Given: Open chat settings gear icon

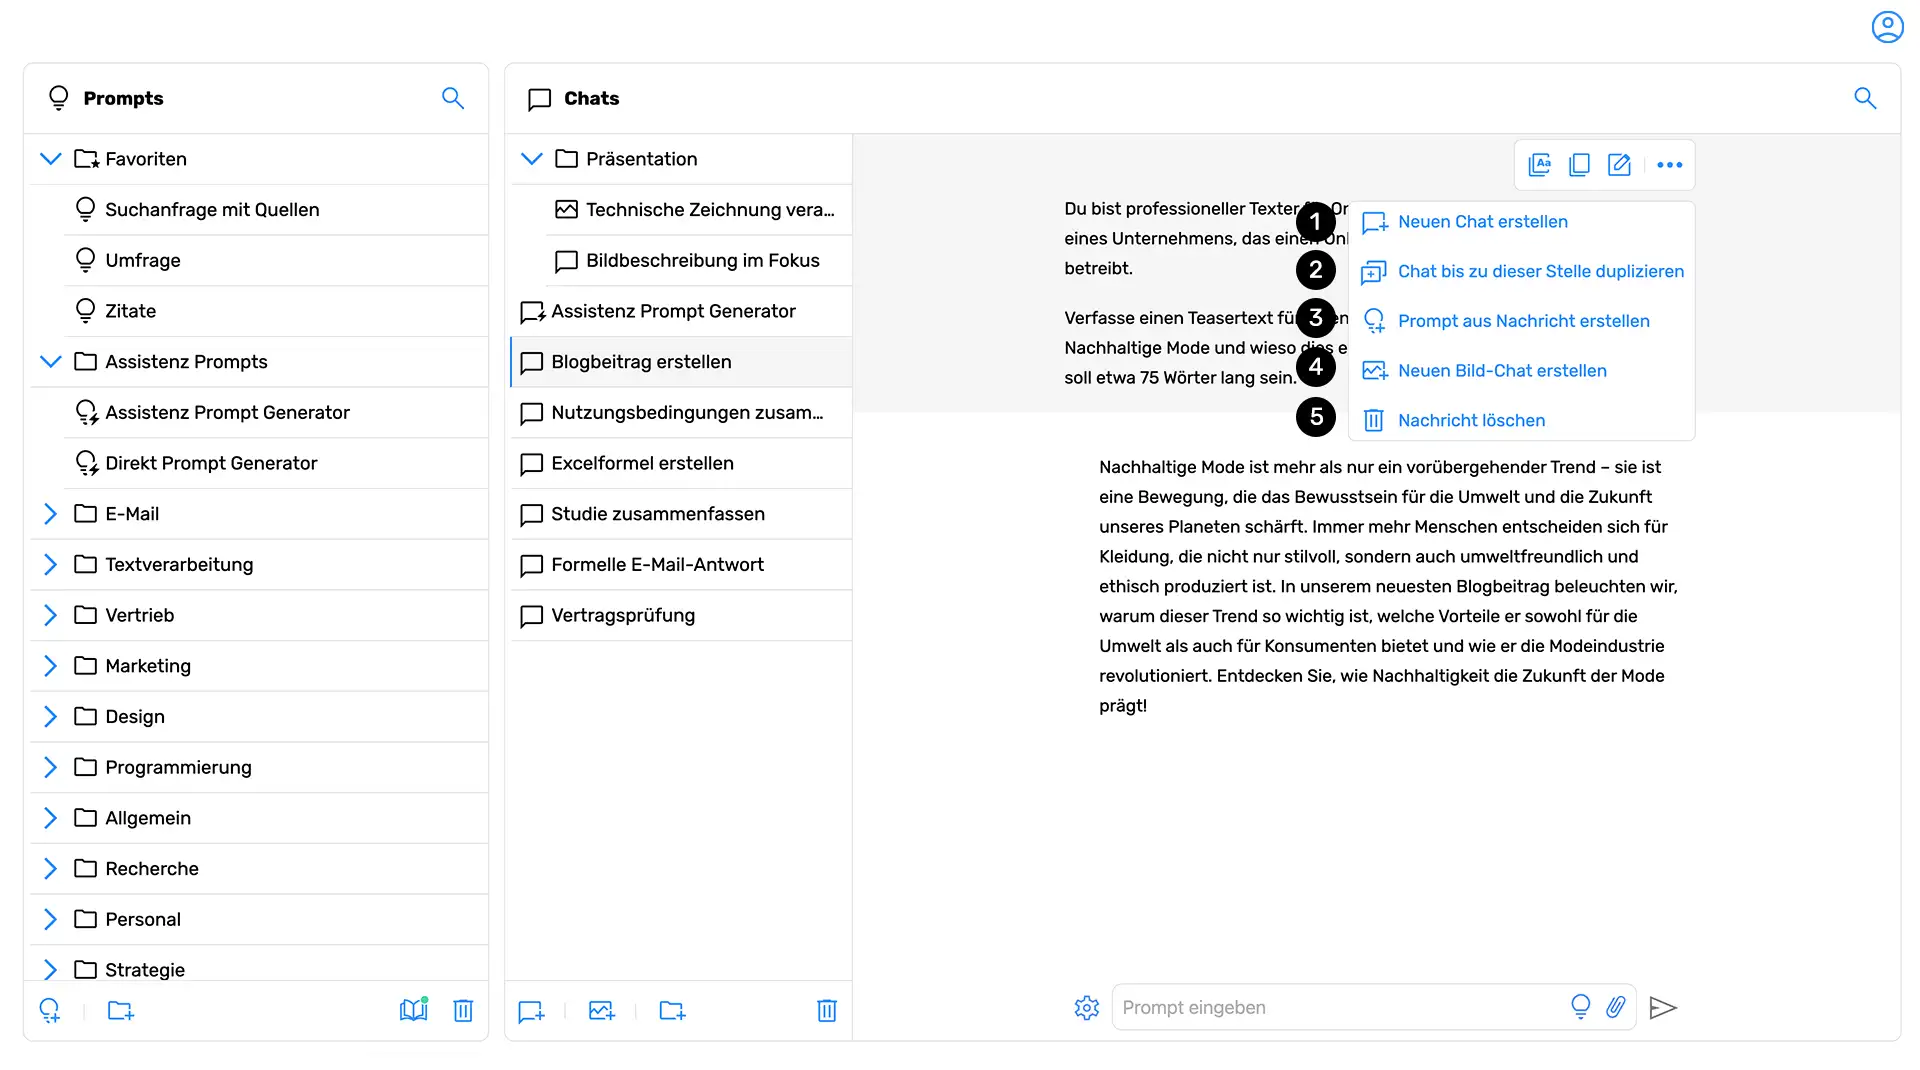Looking at the screenshot, I should coord(1087,1008).
